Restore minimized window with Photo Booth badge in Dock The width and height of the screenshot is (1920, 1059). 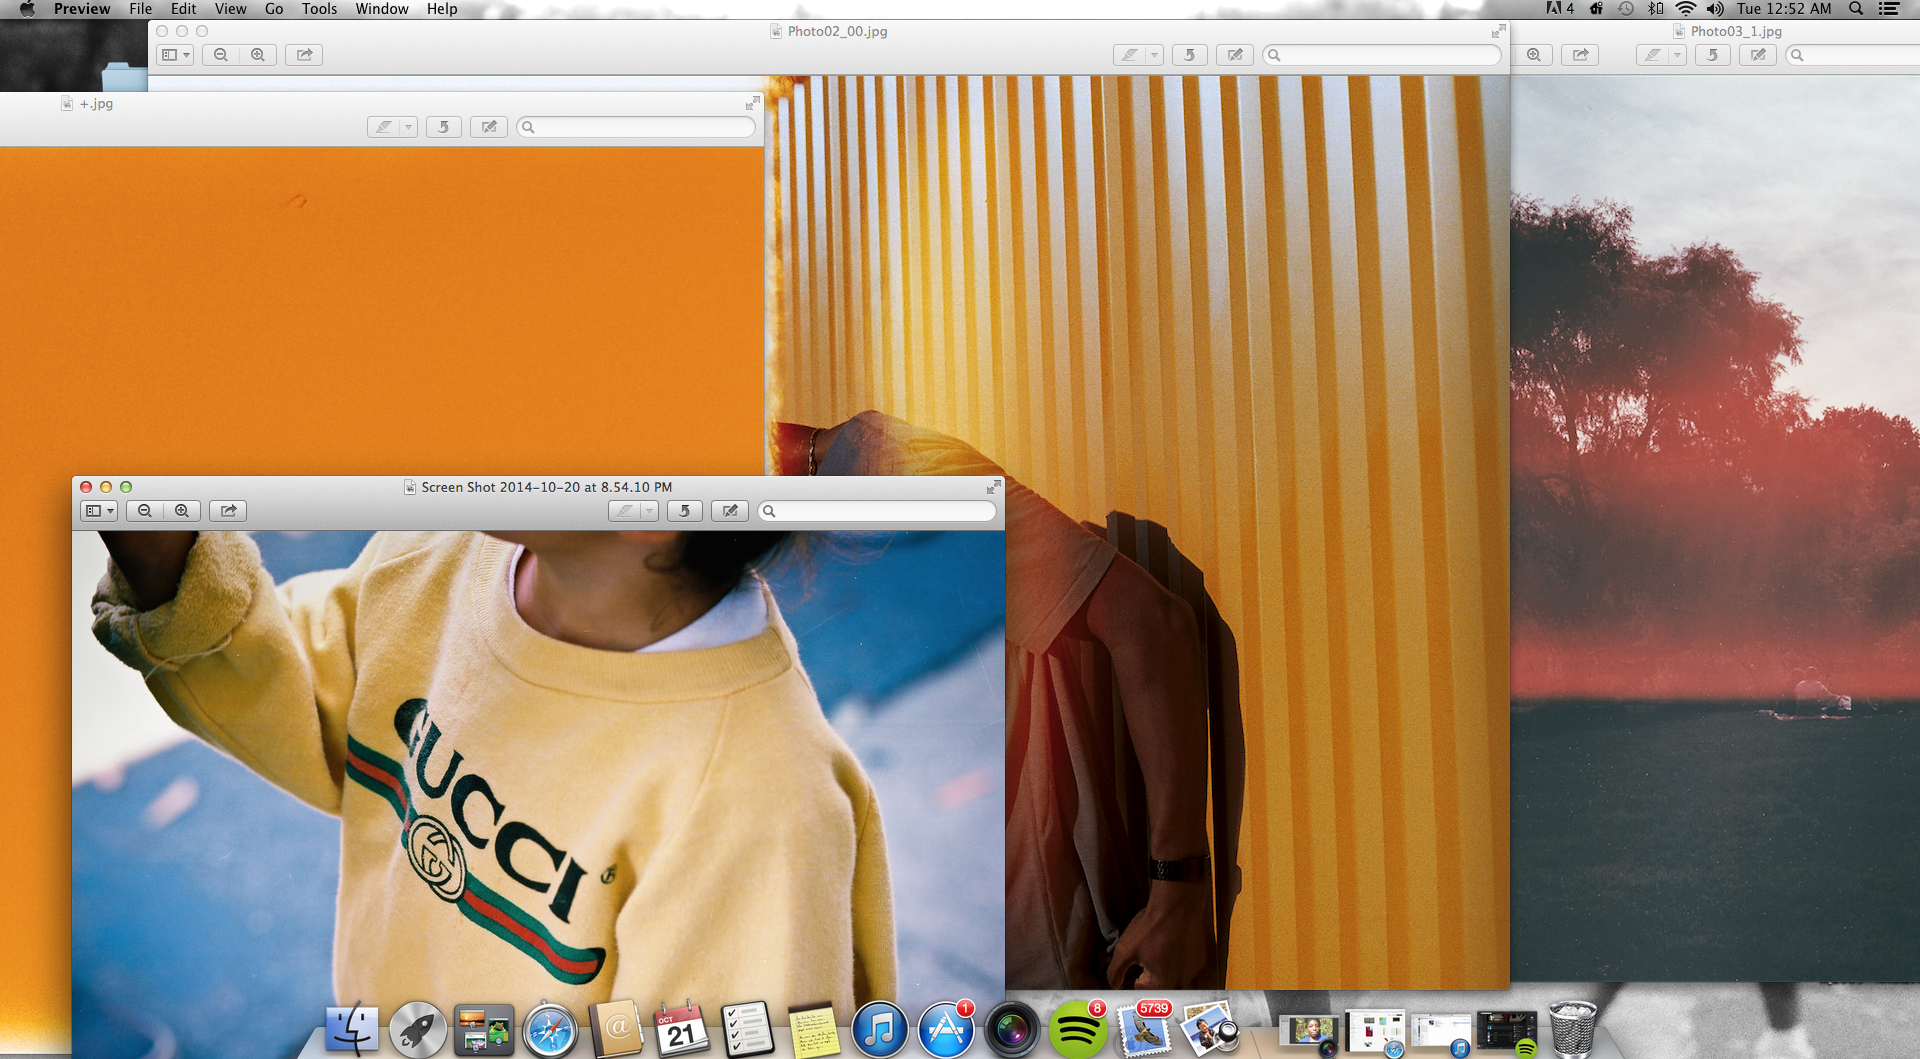[1309, 1033]
